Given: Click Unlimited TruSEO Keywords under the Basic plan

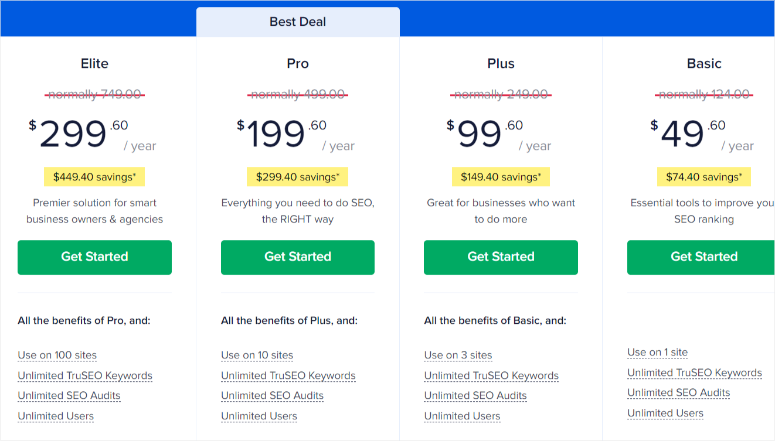Looking at the screenshot, I should coord(694,373).
